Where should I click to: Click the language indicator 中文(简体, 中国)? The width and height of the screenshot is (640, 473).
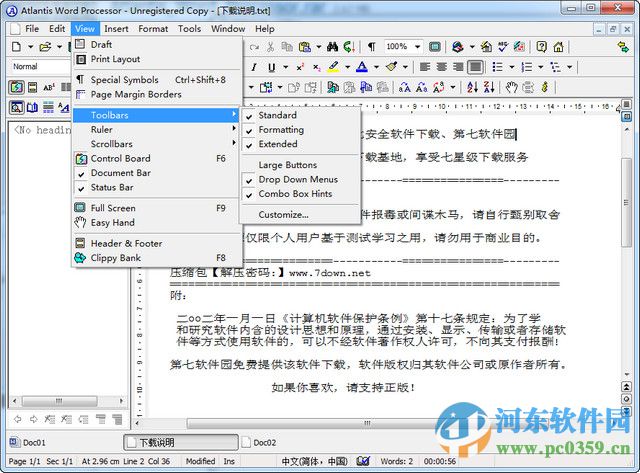(314, 461)
